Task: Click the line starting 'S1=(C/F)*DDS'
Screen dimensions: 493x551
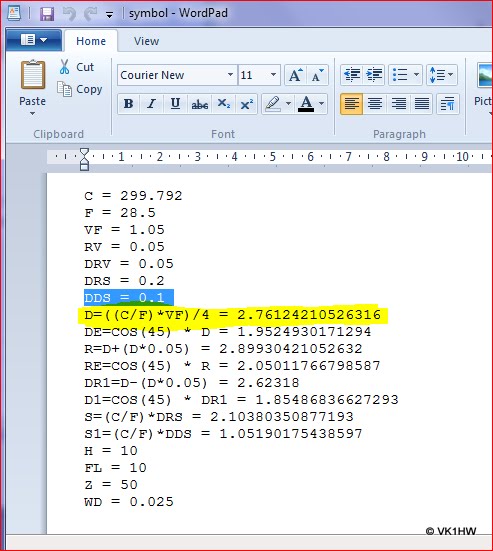Action: [x=223, y=434]
